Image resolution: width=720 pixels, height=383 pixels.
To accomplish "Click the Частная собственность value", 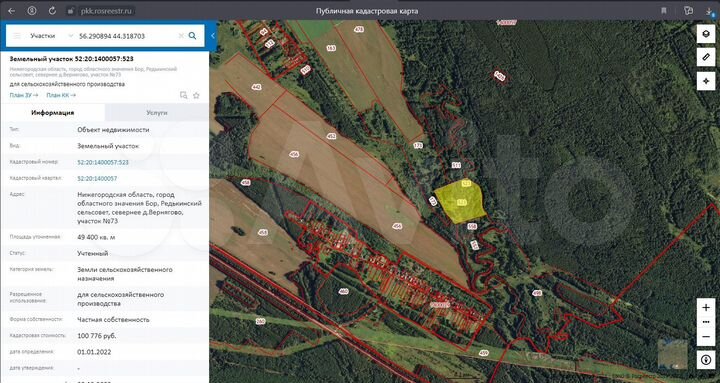I will (x=113, y=319).
